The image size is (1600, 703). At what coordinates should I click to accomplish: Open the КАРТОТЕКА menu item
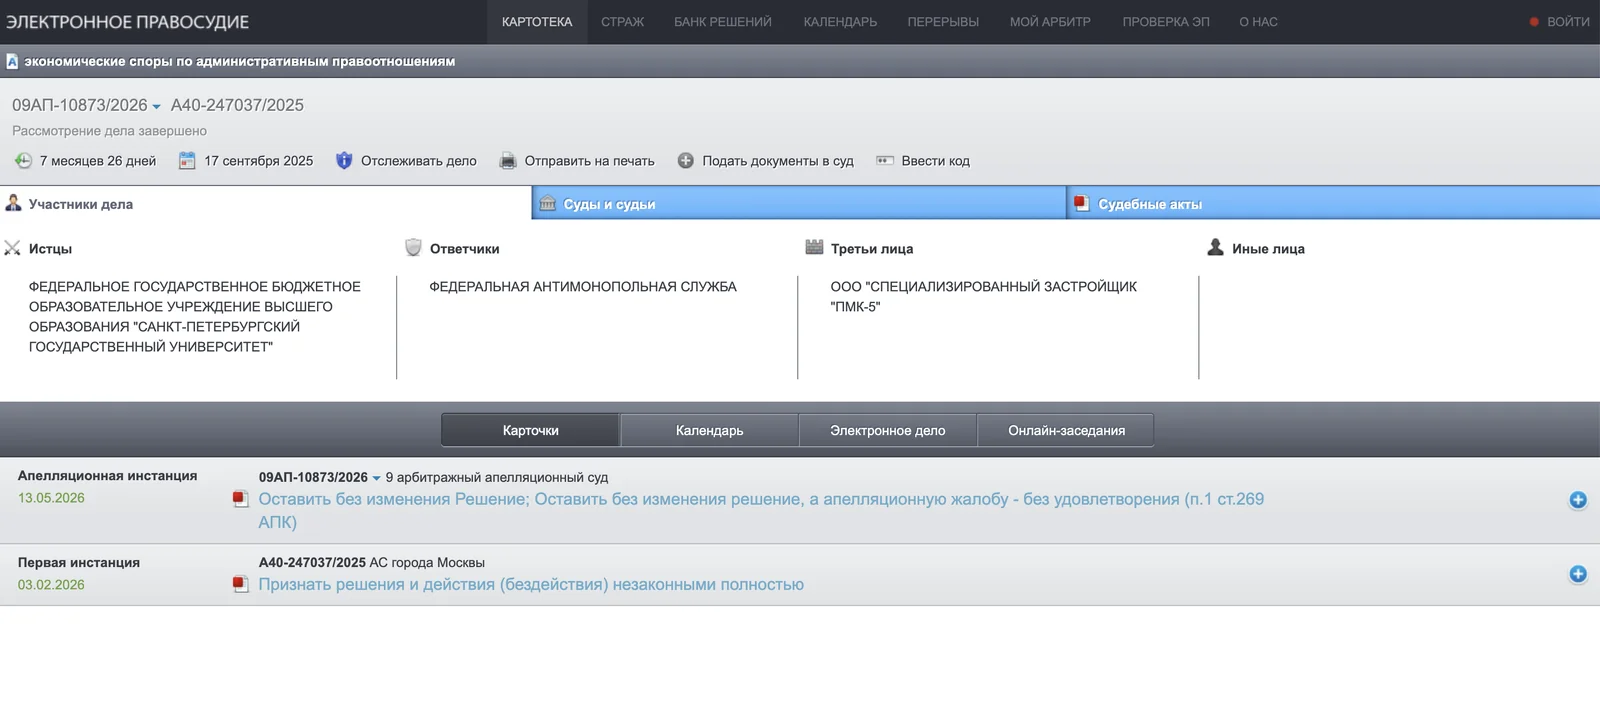tap(537, 22)
